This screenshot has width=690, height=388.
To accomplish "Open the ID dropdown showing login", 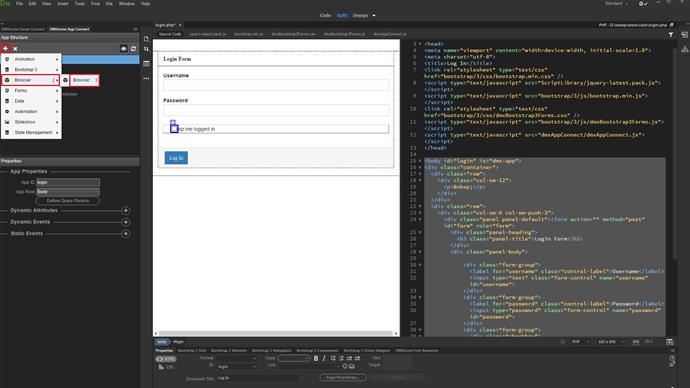I will point(236,366).
